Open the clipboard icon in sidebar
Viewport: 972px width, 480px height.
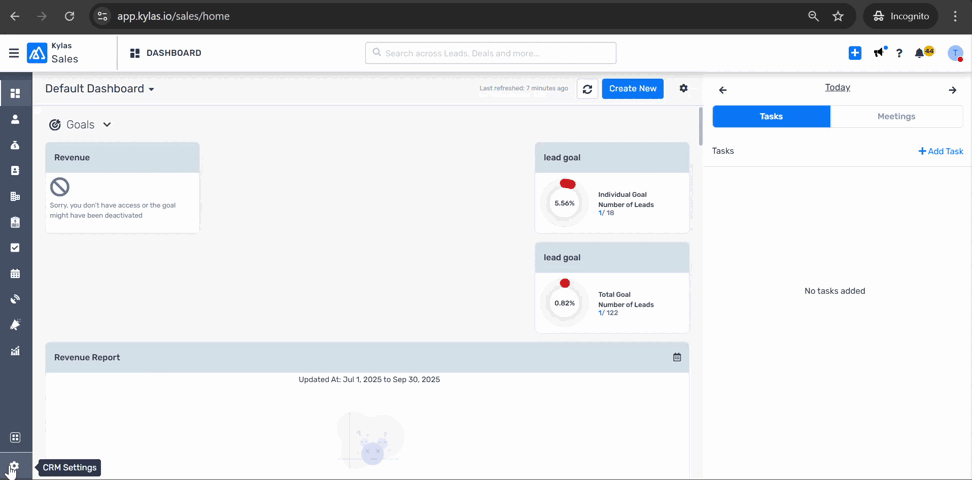coord(15,222)
